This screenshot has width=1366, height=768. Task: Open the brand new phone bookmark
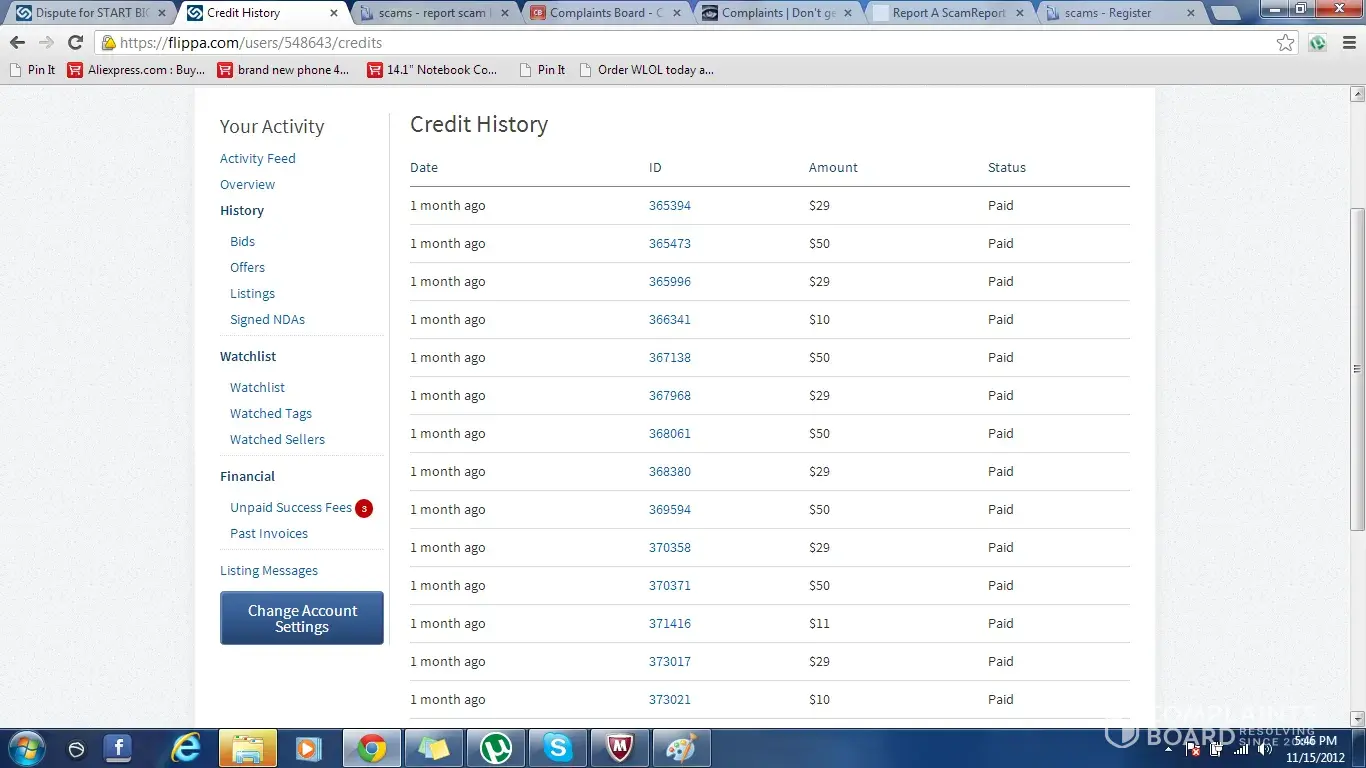point(283,70)
